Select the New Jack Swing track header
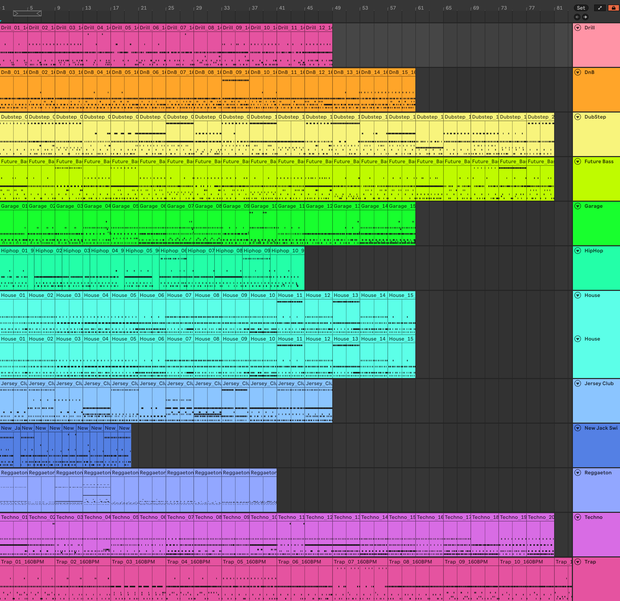 click(596, 445)
